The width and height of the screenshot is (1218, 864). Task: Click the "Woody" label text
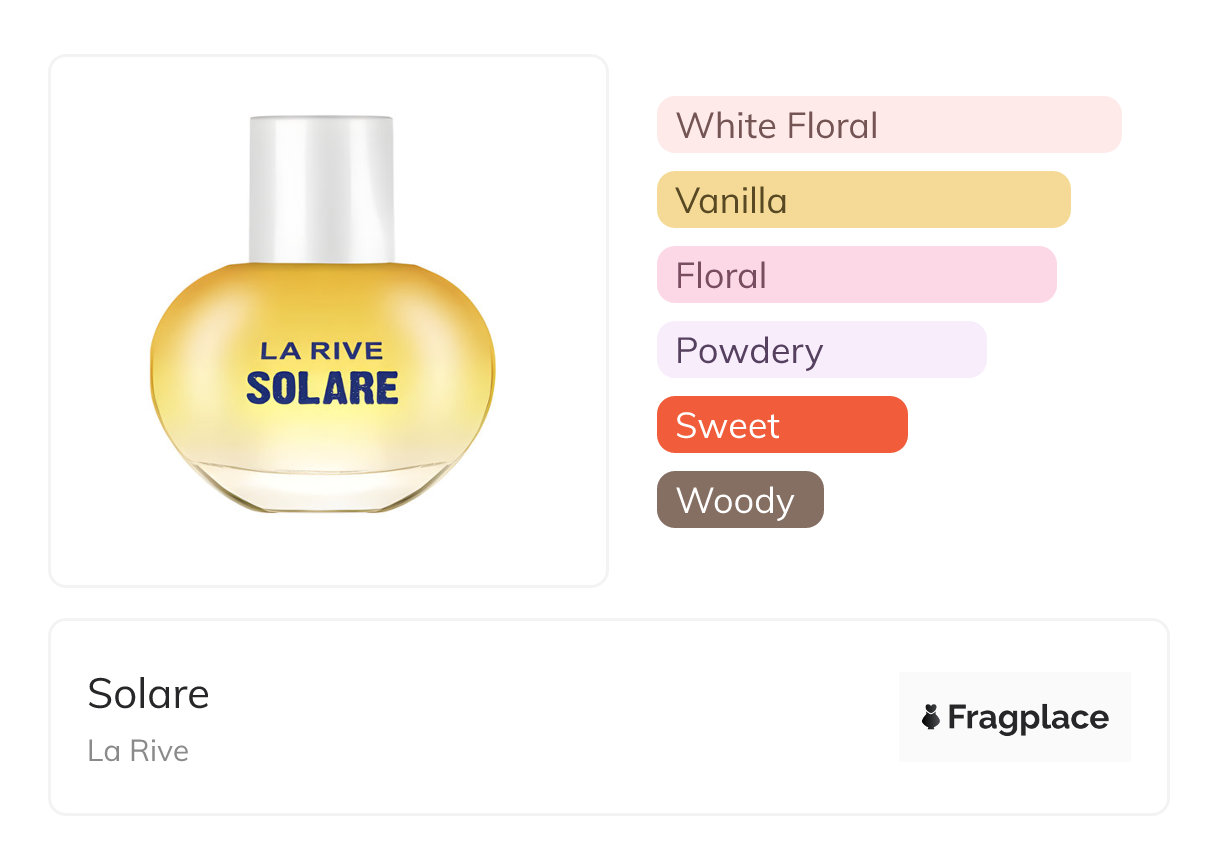(x=735, y=501)
